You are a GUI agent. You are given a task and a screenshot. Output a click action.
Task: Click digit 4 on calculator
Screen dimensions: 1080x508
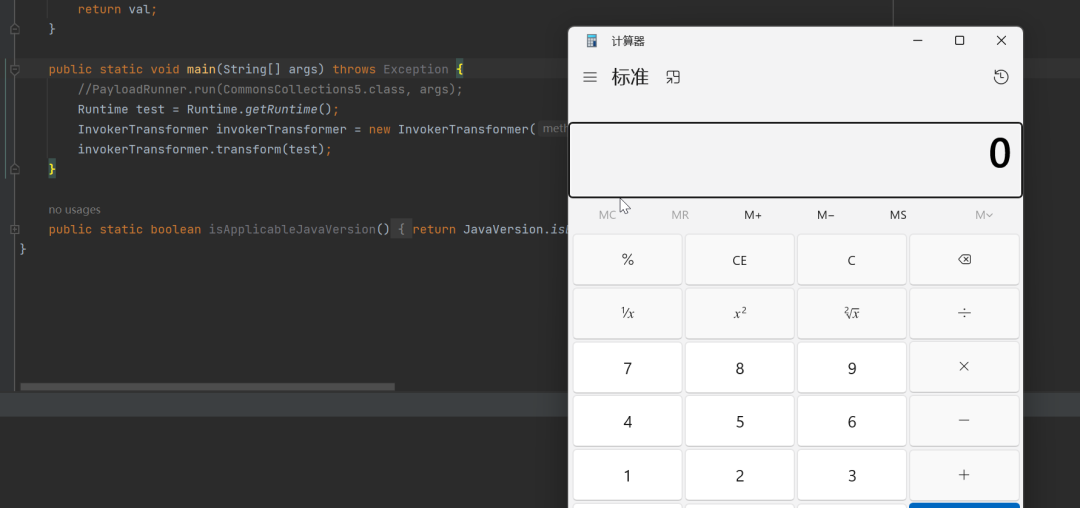click(627, 421)
